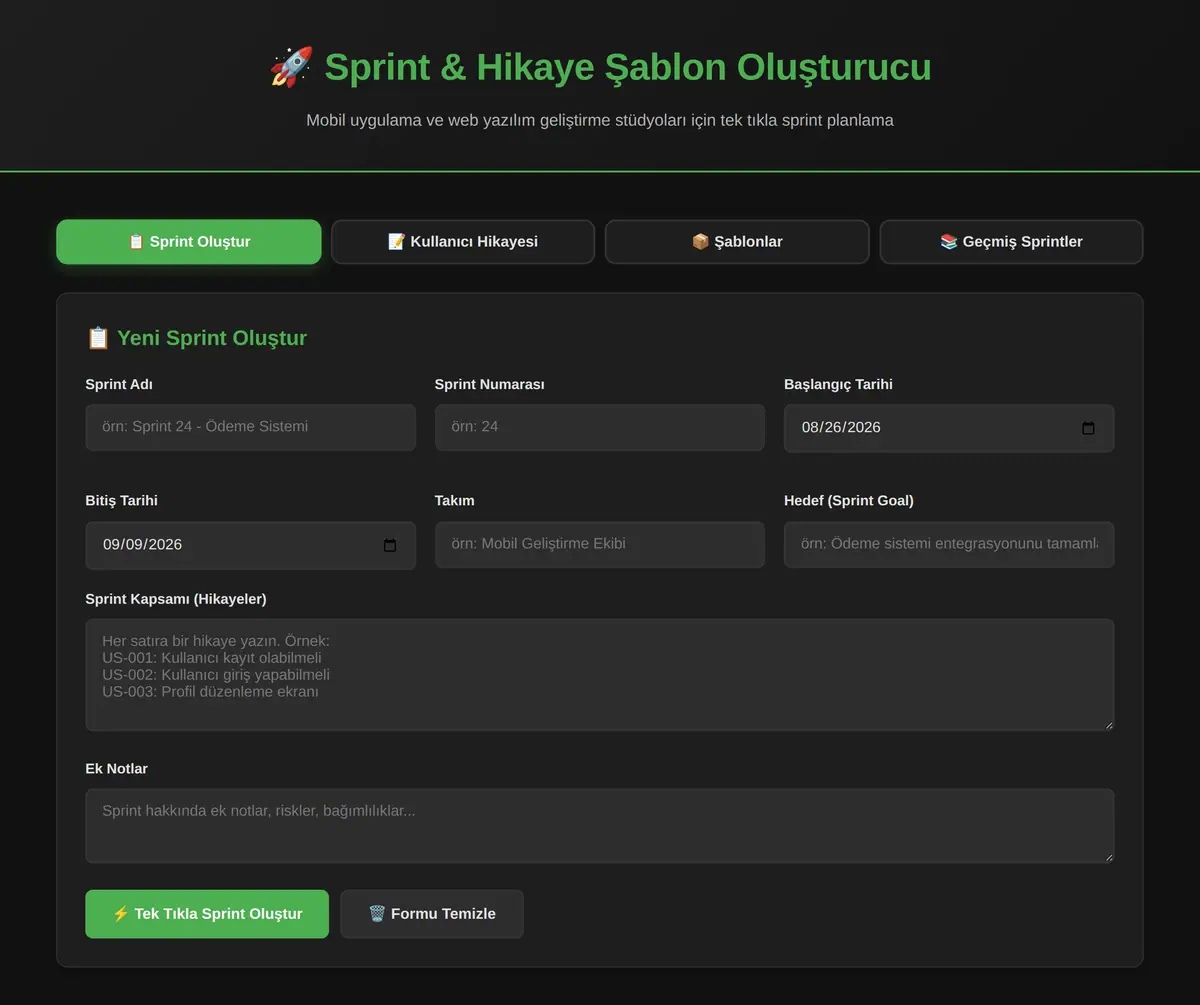
Task: Click the Formu Temizle button
Action: point(432,914)
